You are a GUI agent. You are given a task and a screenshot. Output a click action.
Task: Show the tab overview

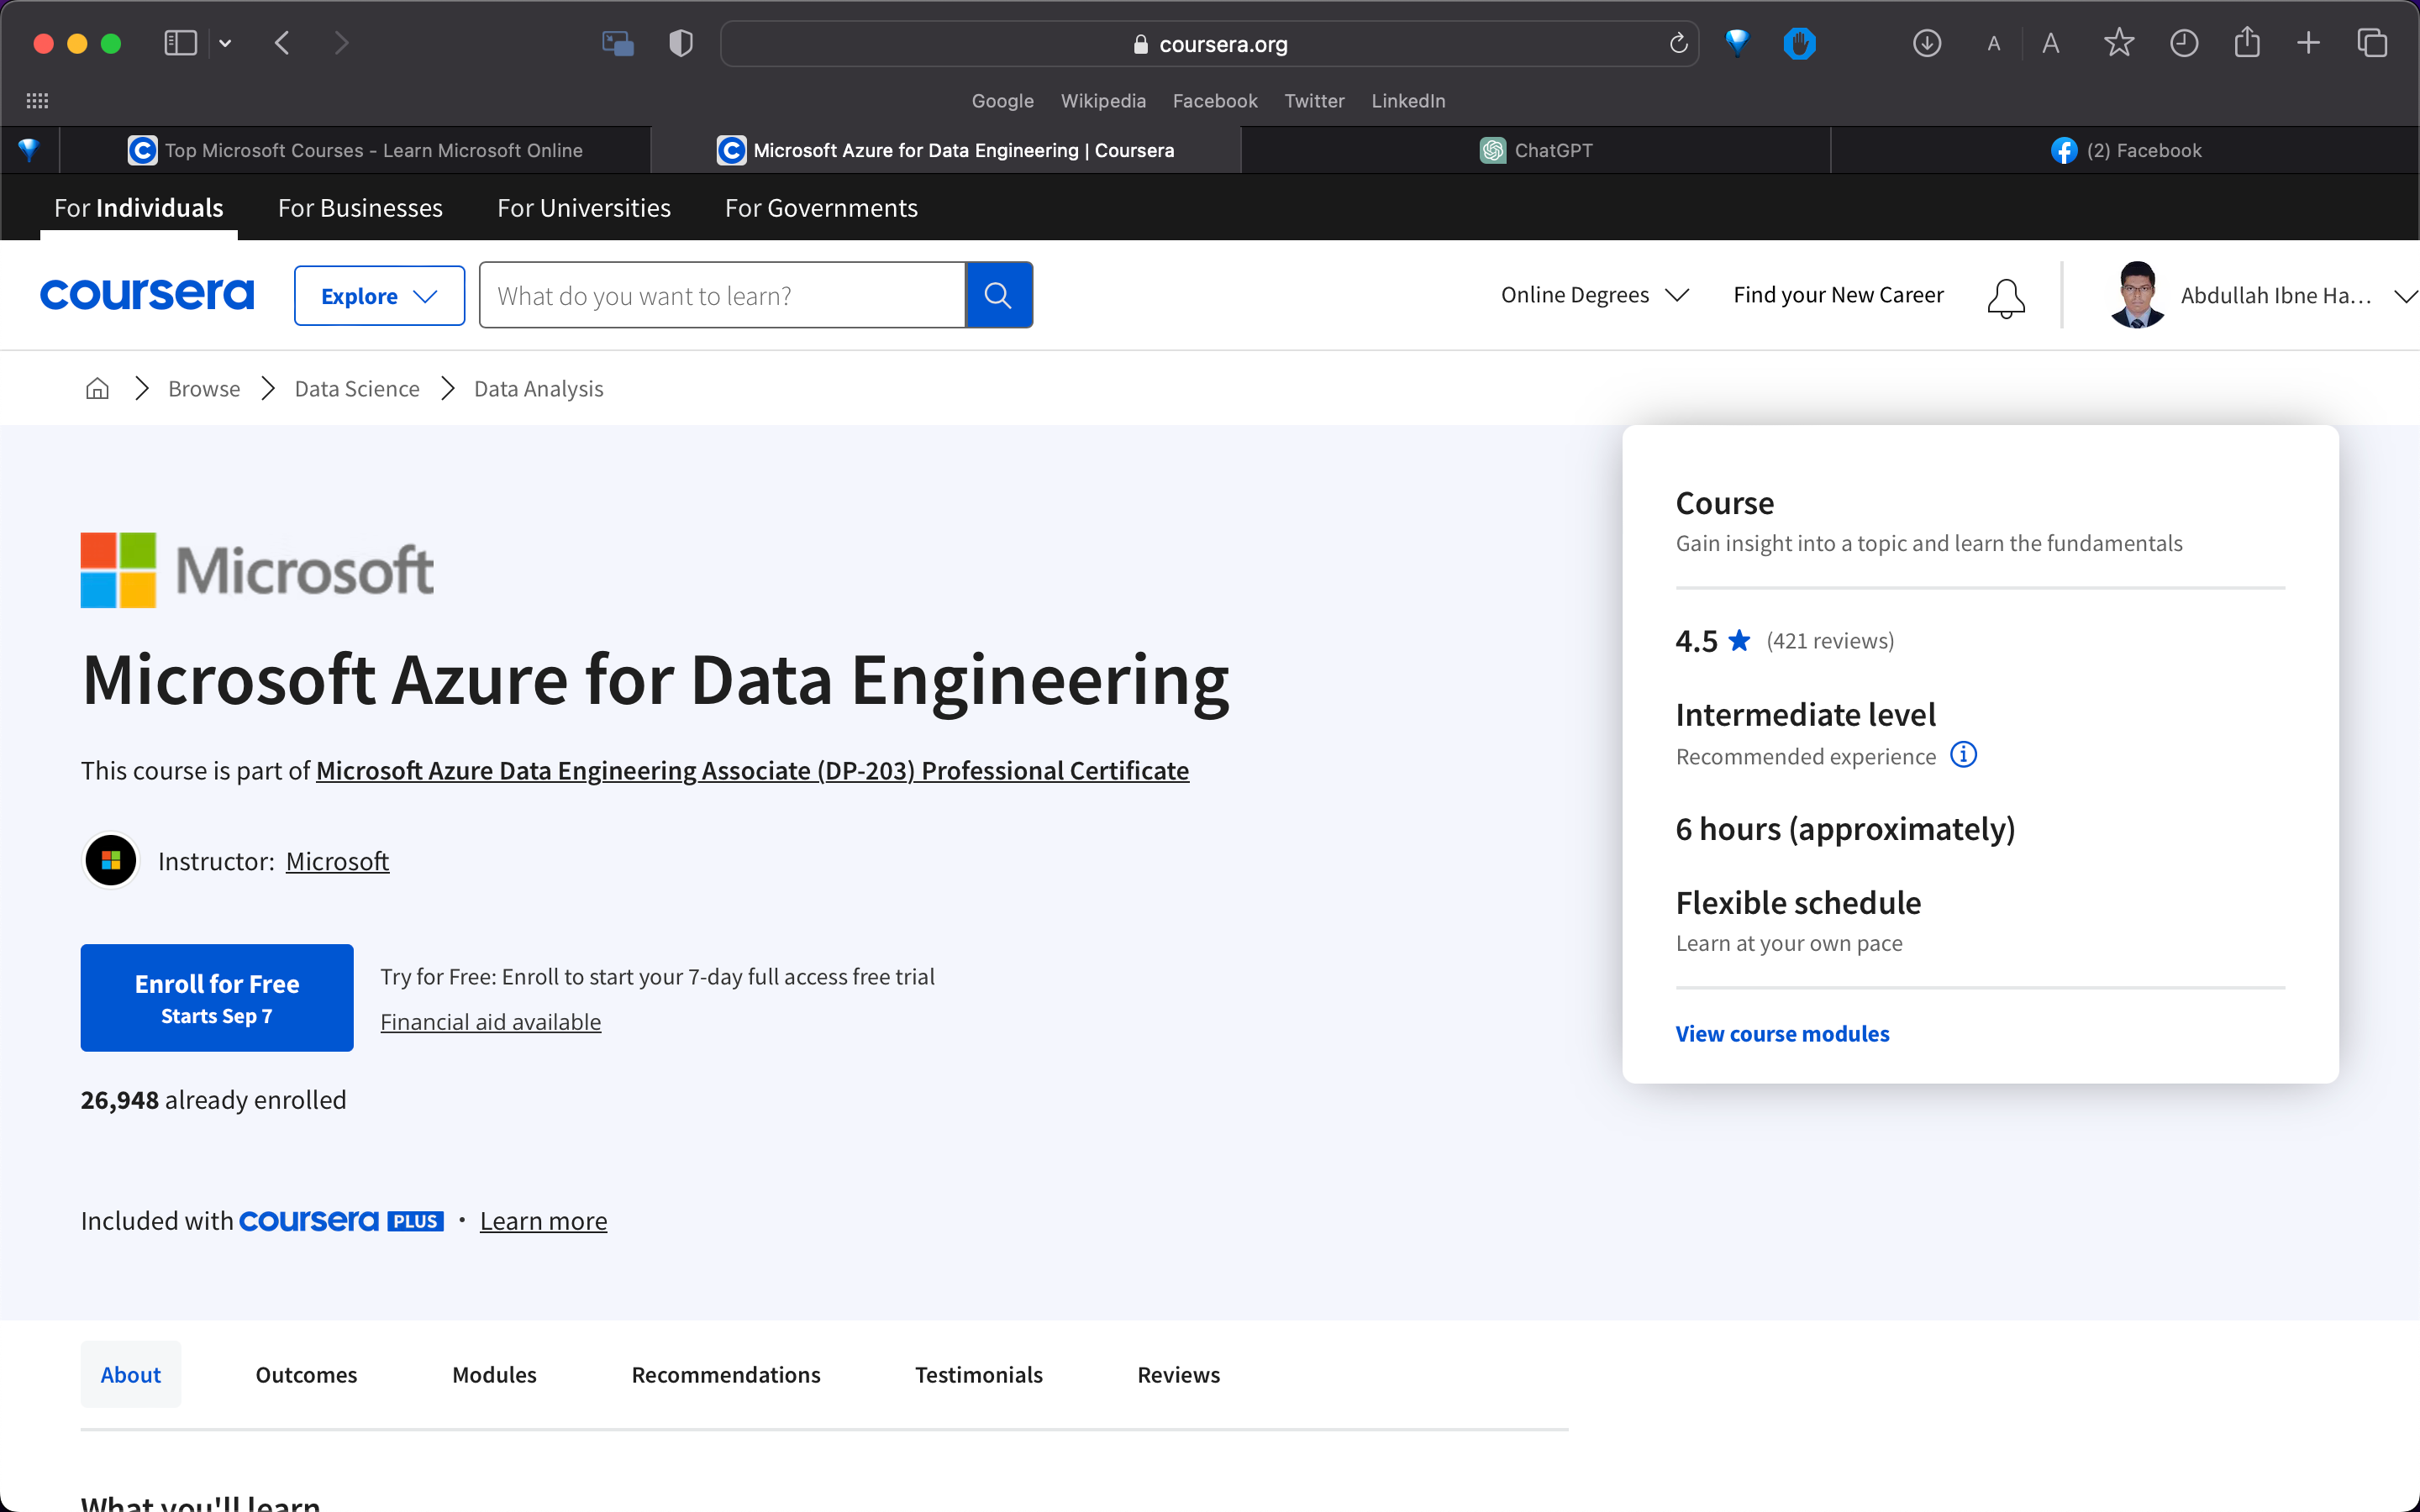coord(2372,43)
